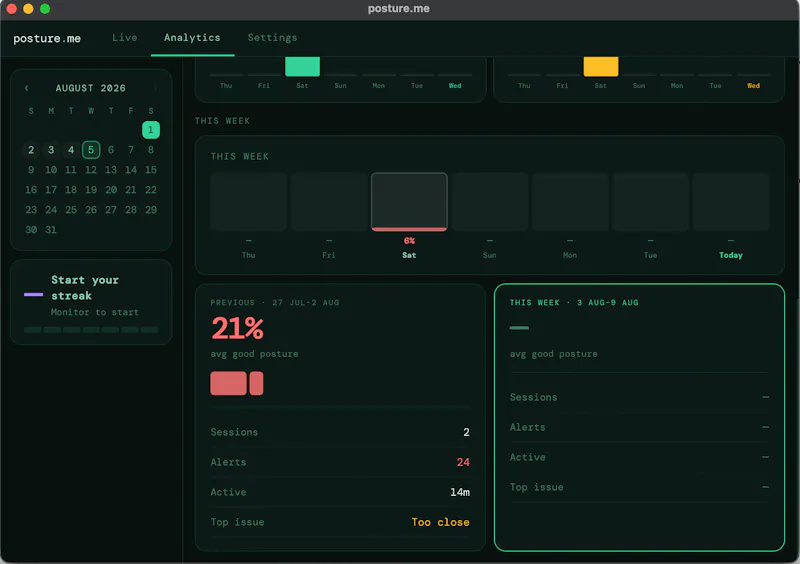Open the Analytics tab

coord(192,38)
